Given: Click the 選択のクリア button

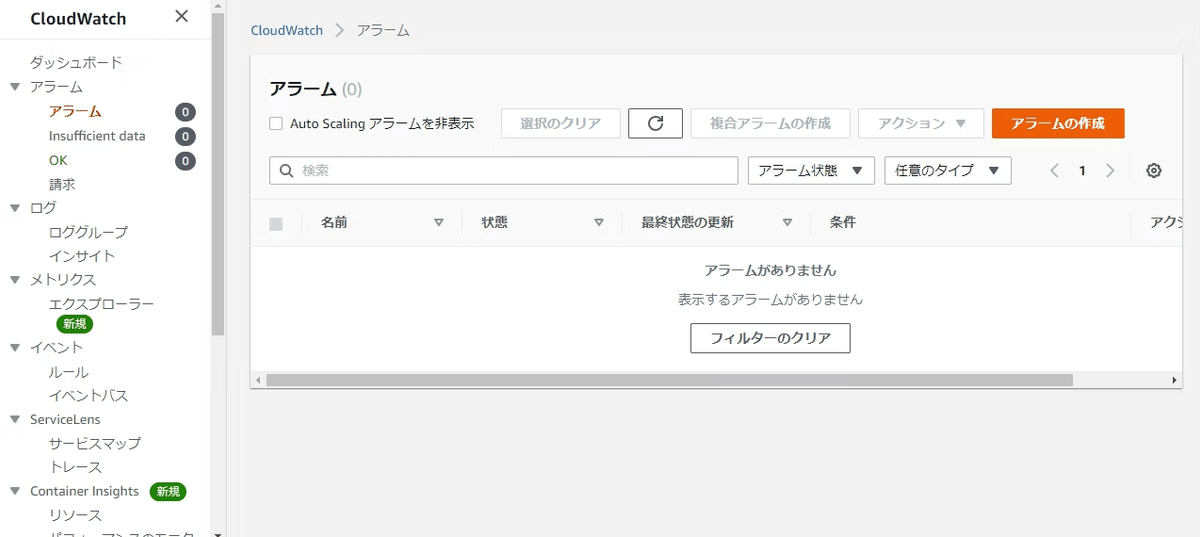Looking at the screenshot, I should tap(560, 123).
